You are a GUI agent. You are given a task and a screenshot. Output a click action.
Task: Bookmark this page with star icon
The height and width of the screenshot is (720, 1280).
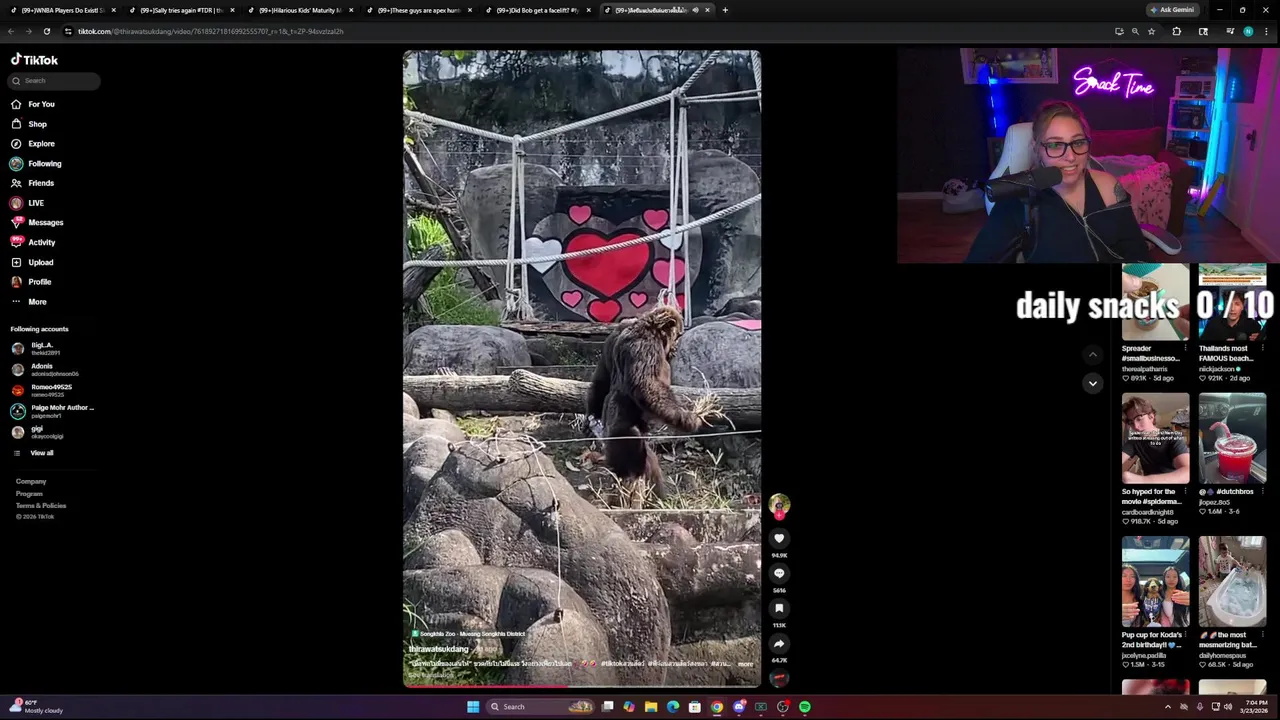pos(1151,31)
